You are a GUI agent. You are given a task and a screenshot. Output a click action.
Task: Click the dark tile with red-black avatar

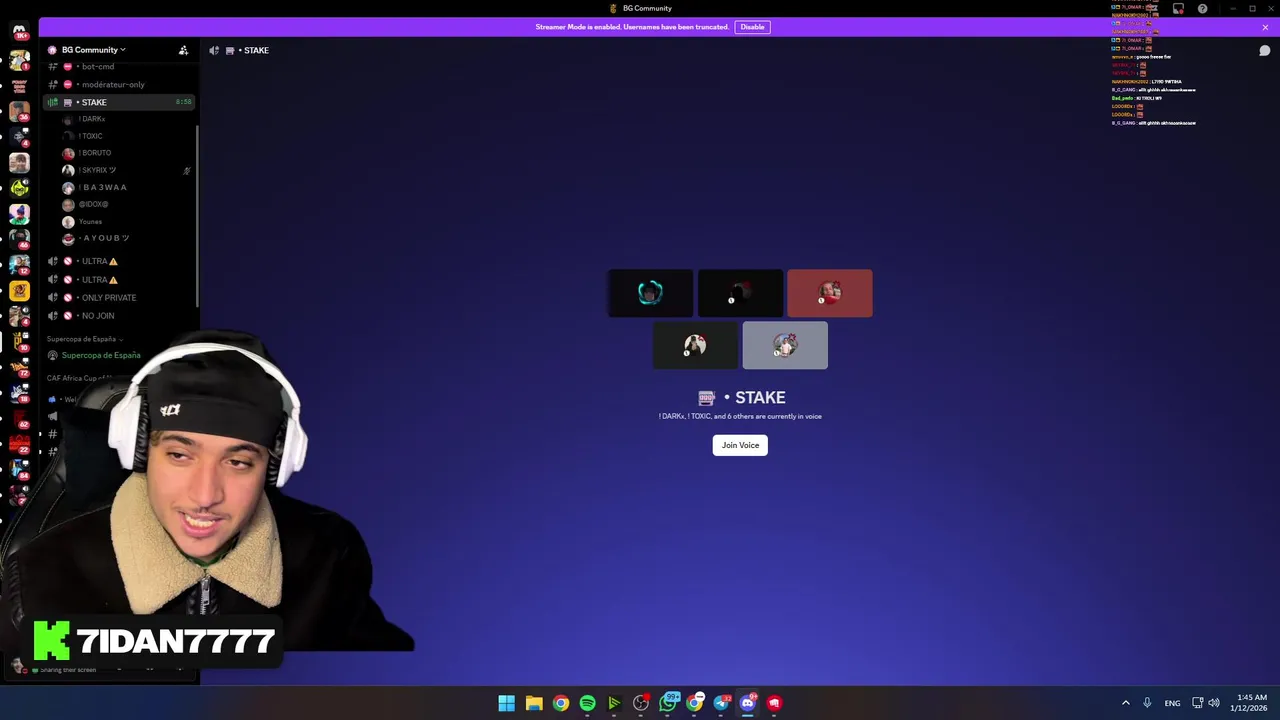click(x=740, y=293)
